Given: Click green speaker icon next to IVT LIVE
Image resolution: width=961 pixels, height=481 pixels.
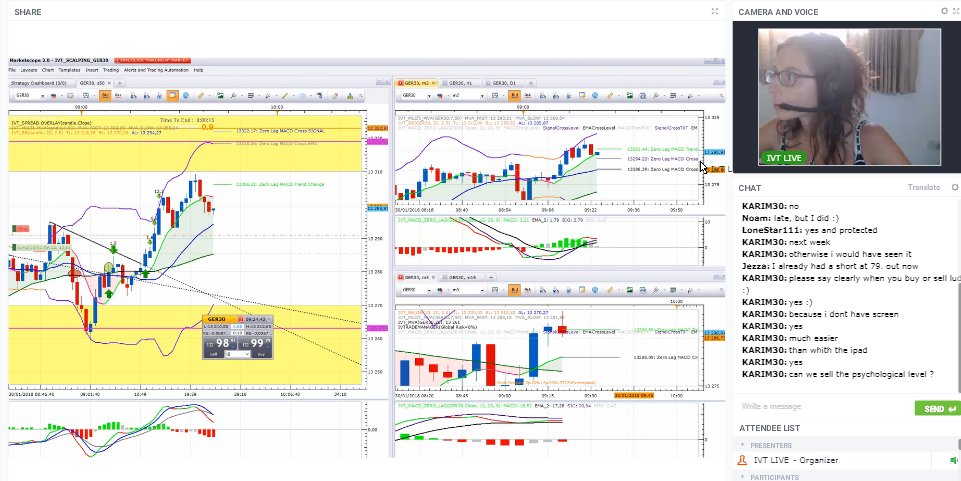Looking at the screenshot, I should coord(954,460).
